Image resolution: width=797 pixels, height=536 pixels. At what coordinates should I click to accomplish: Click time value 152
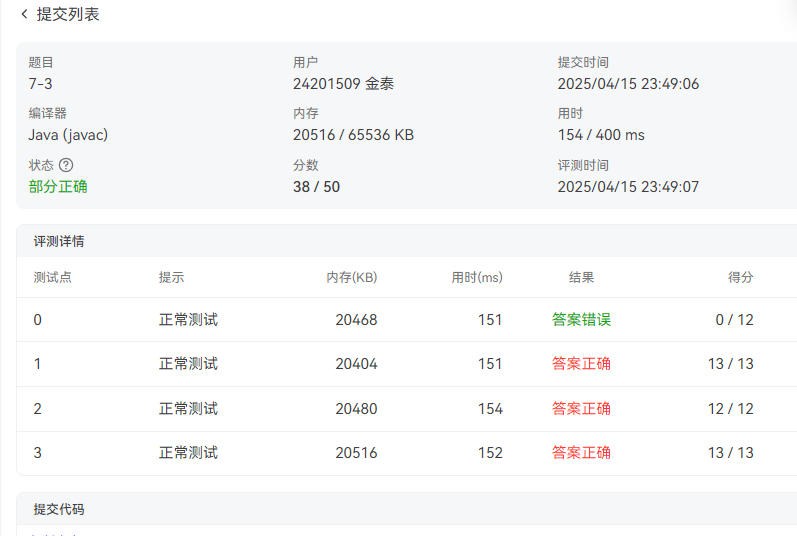pyautogui.click(x=491, y=453)
